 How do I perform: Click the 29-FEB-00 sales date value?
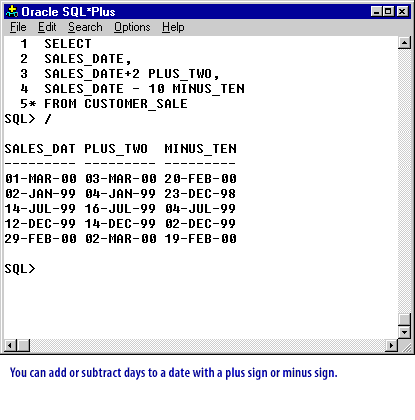coord(41,239)
